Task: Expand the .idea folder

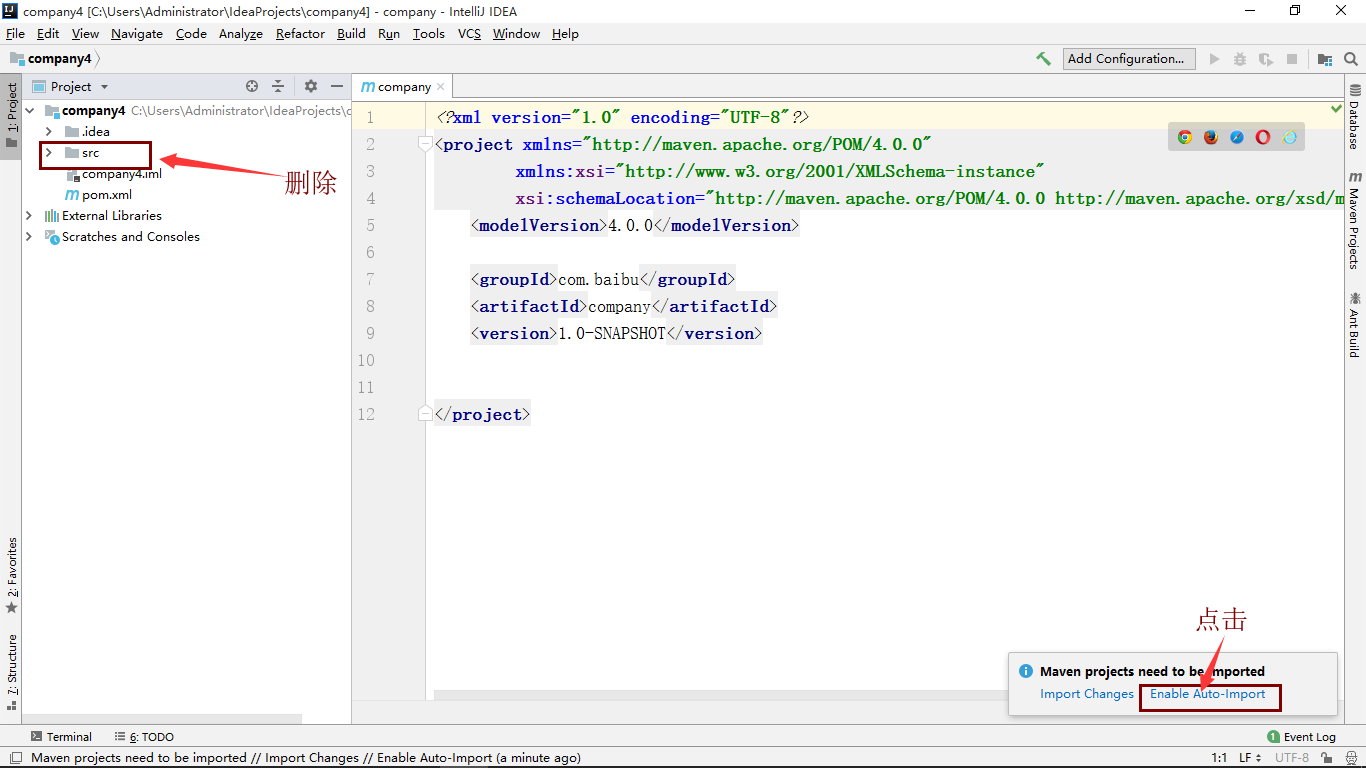Action: pyautogui.click(x=48, y=132)
